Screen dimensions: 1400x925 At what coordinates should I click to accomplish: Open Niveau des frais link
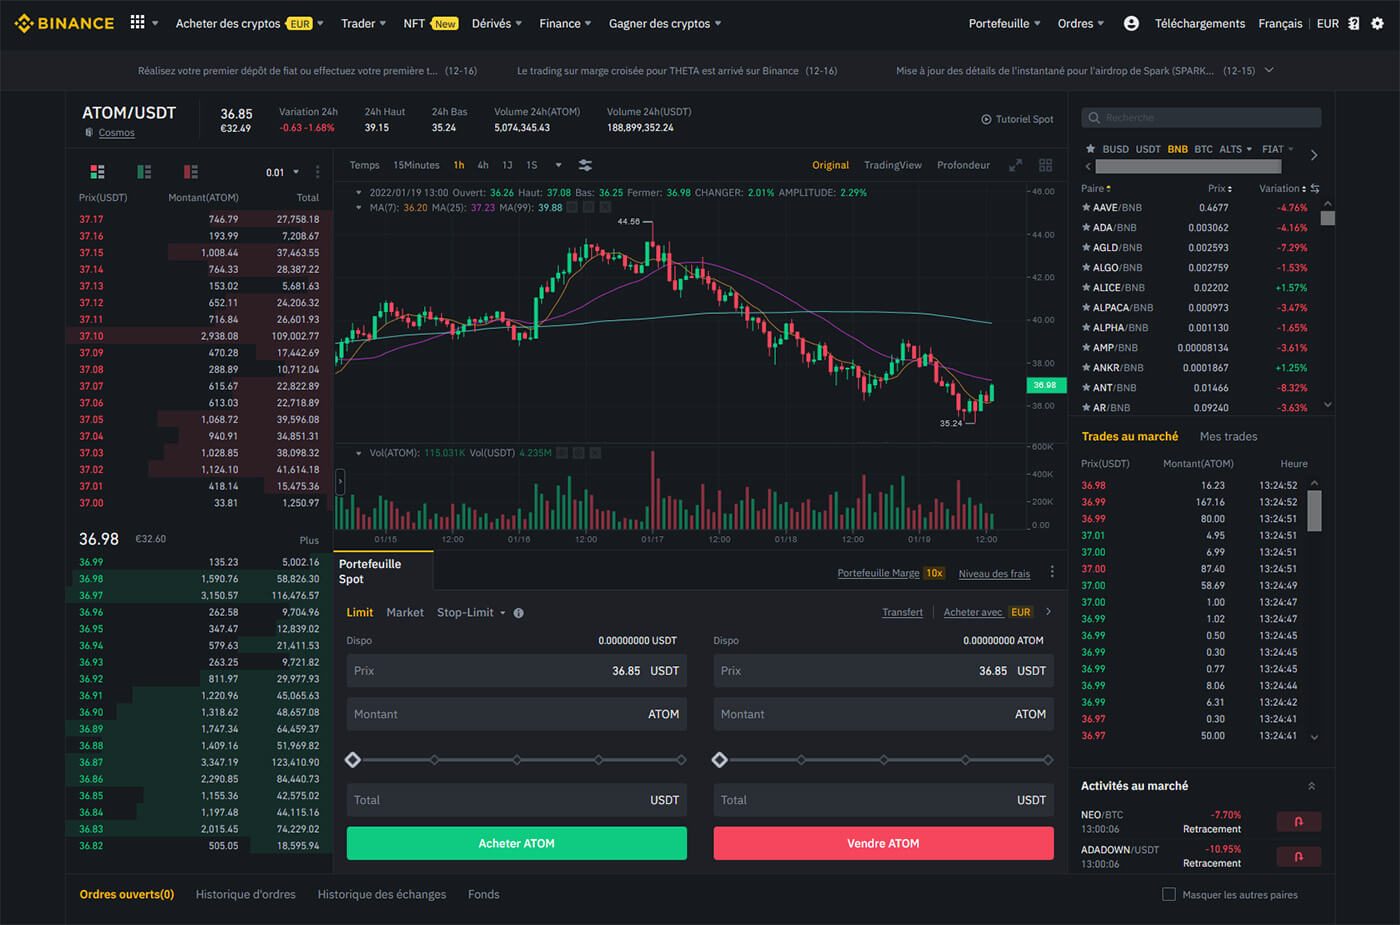(x=994, y=573)
